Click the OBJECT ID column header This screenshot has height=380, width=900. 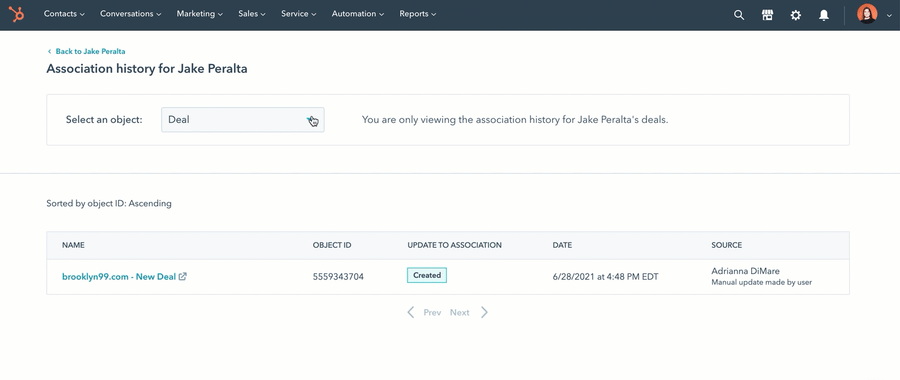[332, 245]
